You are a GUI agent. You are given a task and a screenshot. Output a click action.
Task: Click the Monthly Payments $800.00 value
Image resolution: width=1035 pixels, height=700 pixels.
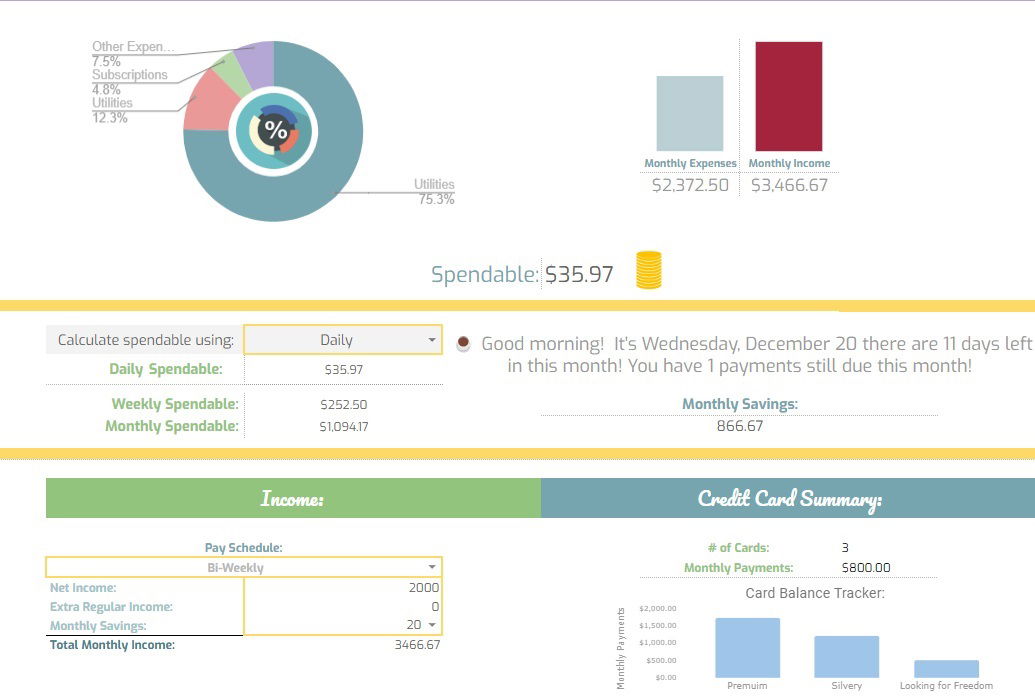(866, 567)
